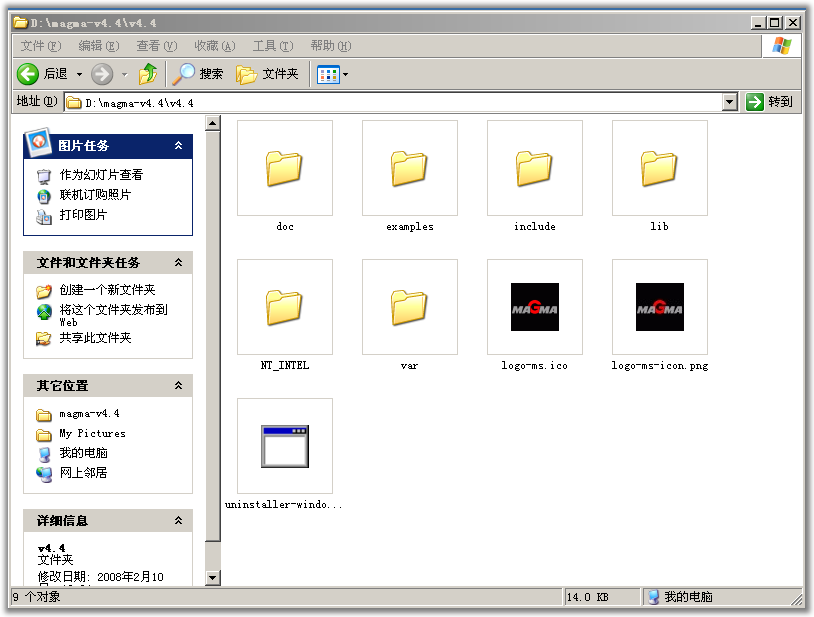The height and width of the screenshot is (617, 814).
Task: Open the Favorites (收藏) menu
Action: (x=215, y=46)
